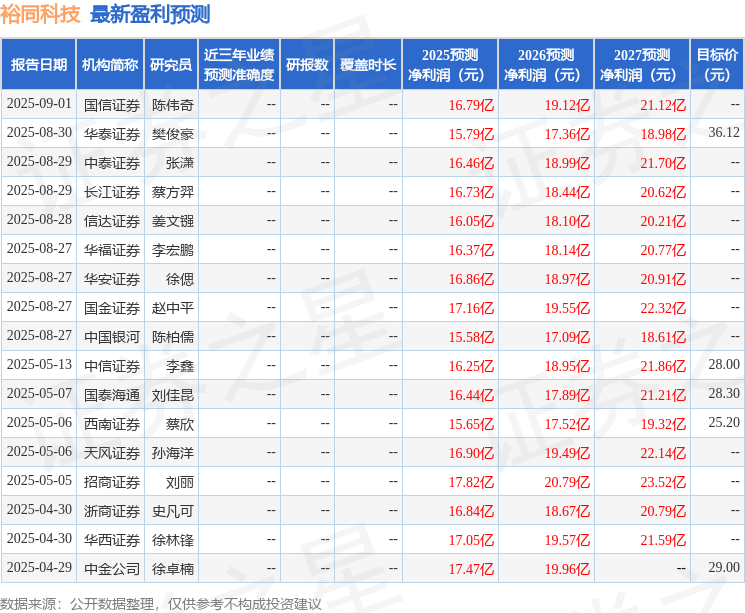Click analyst name 徐偲
This screenshot has width=745, height=613.
coord(180,278)
